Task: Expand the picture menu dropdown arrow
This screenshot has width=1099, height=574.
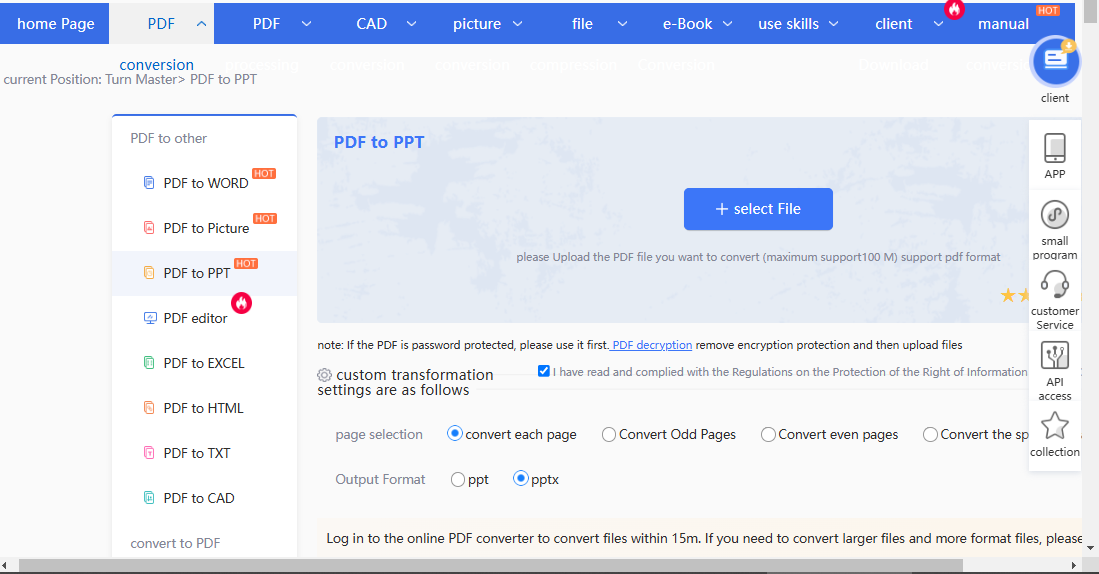Action: coord(517,24)
